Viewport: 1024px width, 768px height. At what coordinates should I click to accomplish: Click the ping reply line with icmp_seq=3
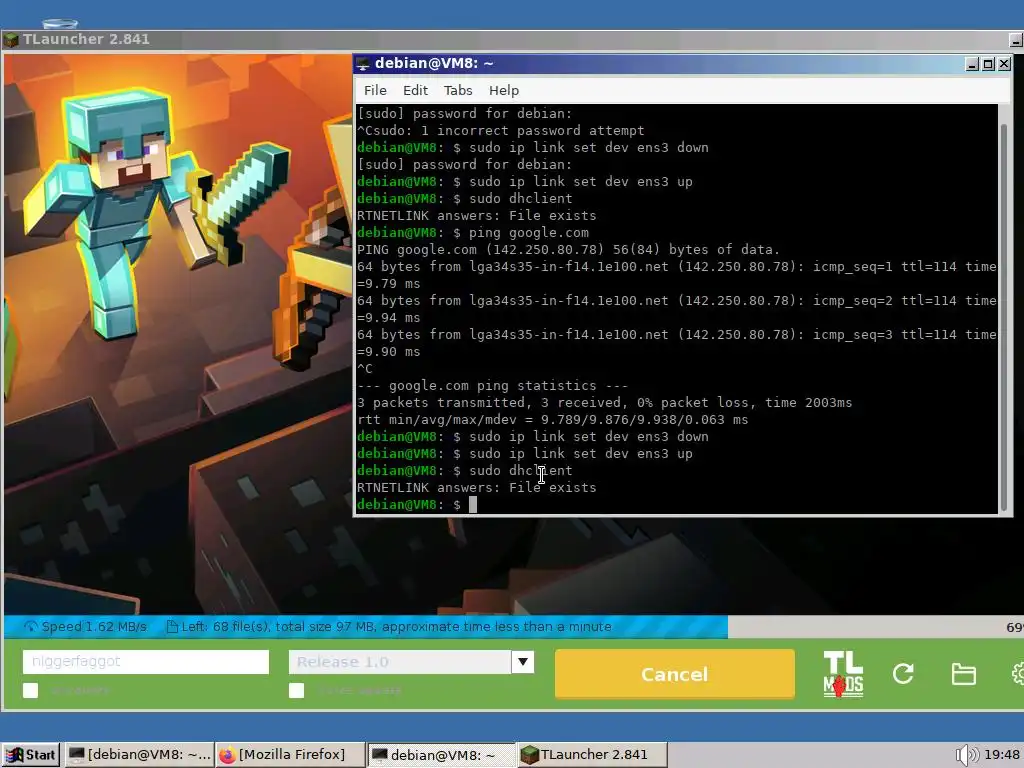[x=677, y=334]
